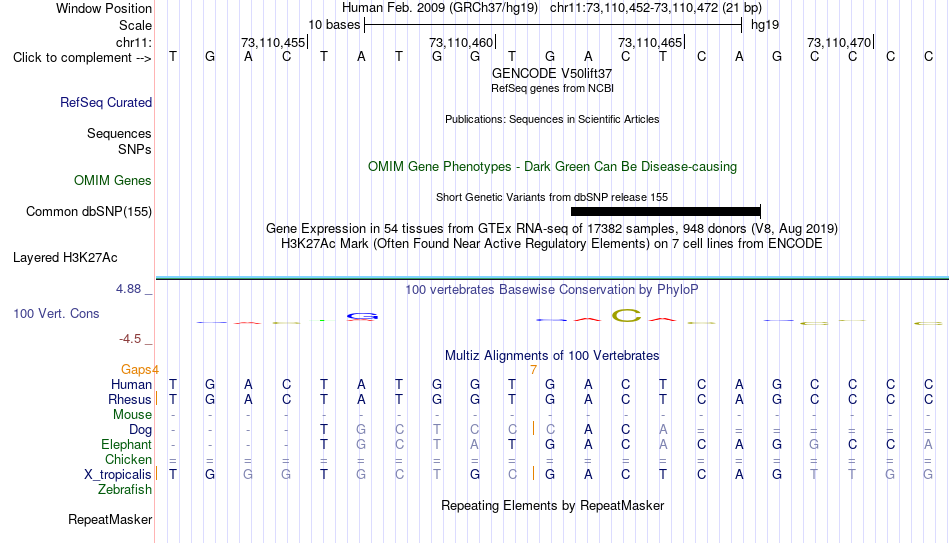Click 'Short Genetic Variants from dbSNP release 155'
950x543 pixels.
(x=552, y=198)
